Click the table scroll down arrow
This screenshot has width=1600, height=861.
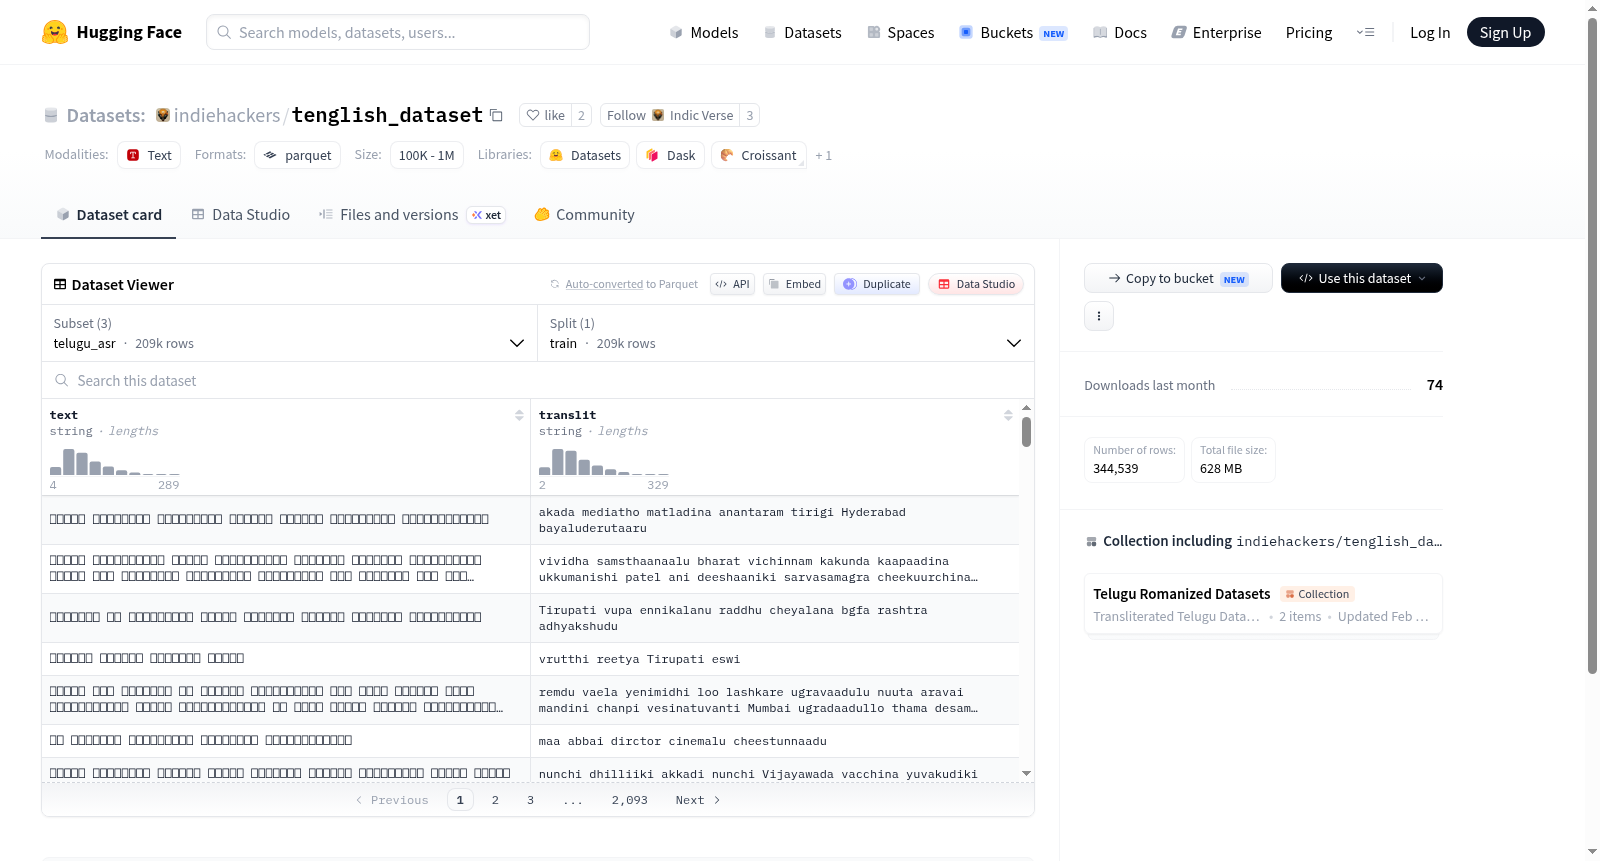[x=1026, y=773]
